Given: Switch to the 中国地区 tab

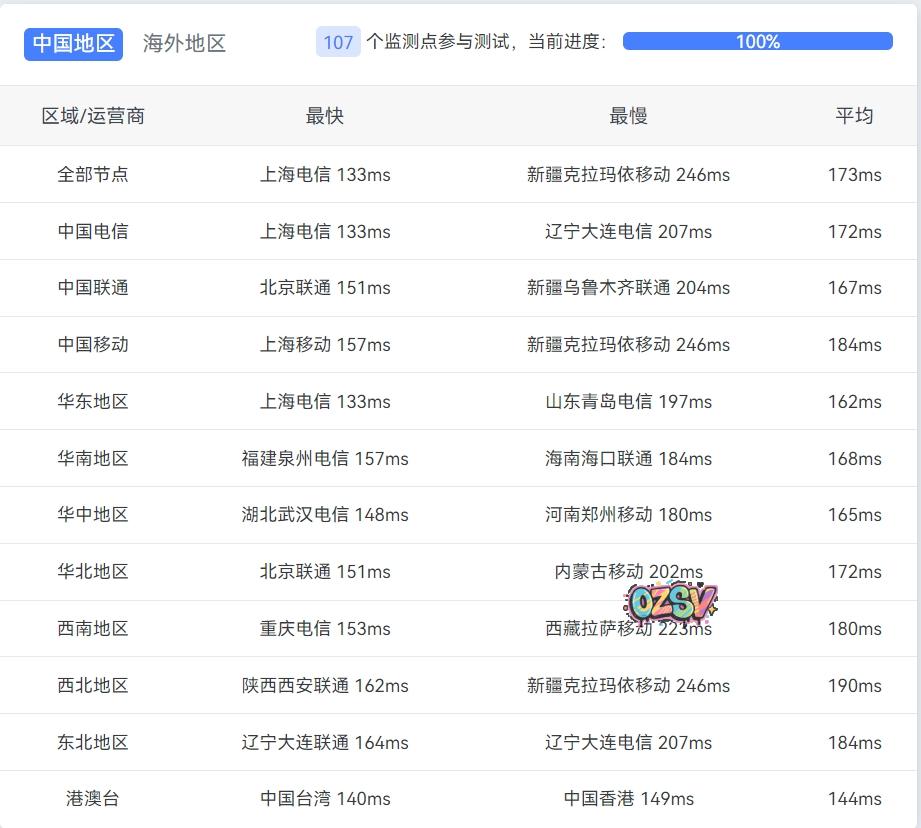Looking at the screenshot, I should [x=73, y=43].
